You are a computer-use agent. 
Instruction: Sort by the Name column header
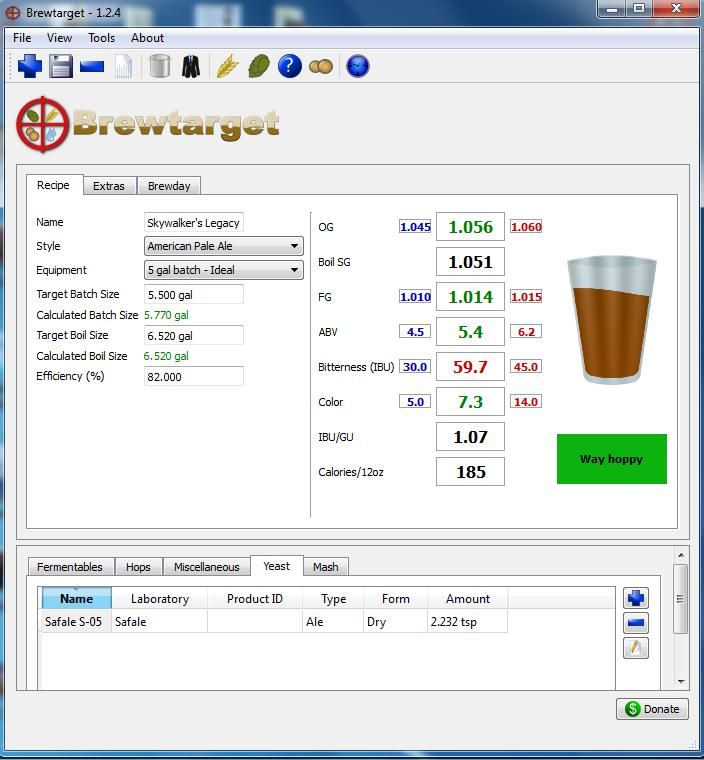(77, 599)
